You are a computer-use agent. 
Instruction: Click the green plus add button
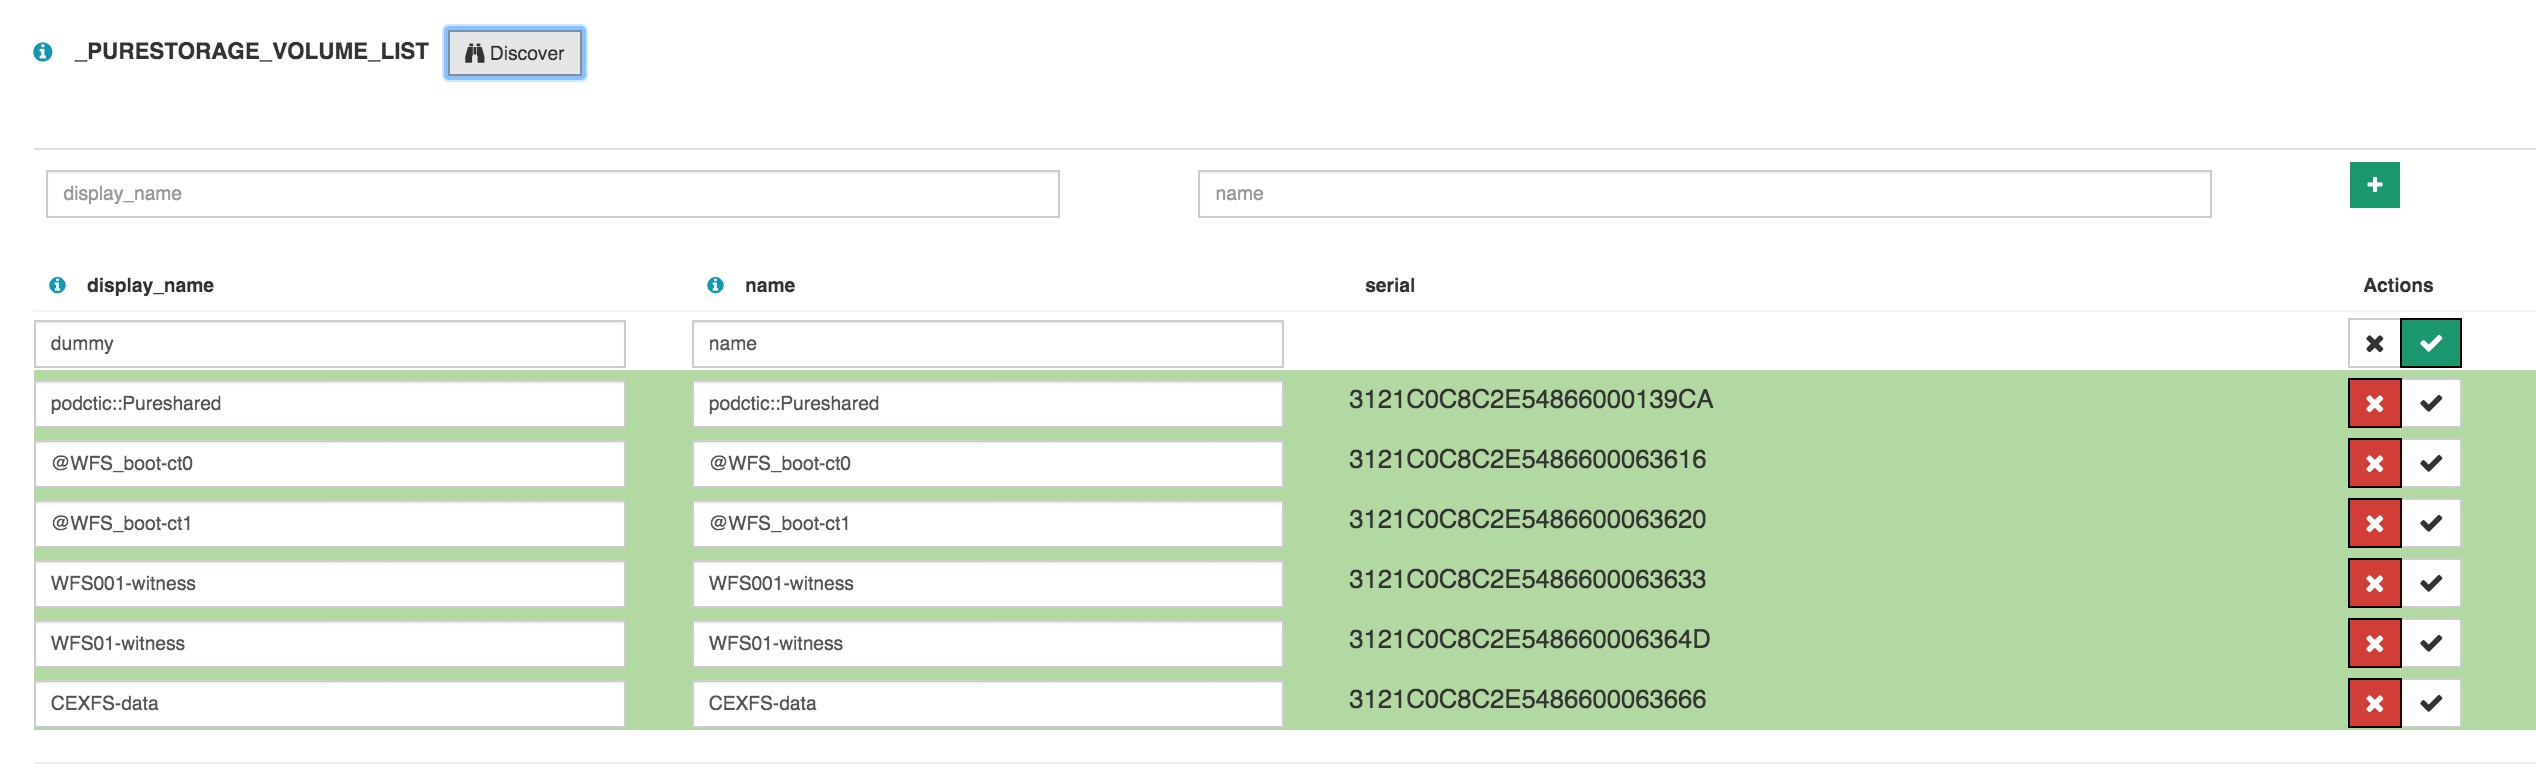tap(2374, 185)
